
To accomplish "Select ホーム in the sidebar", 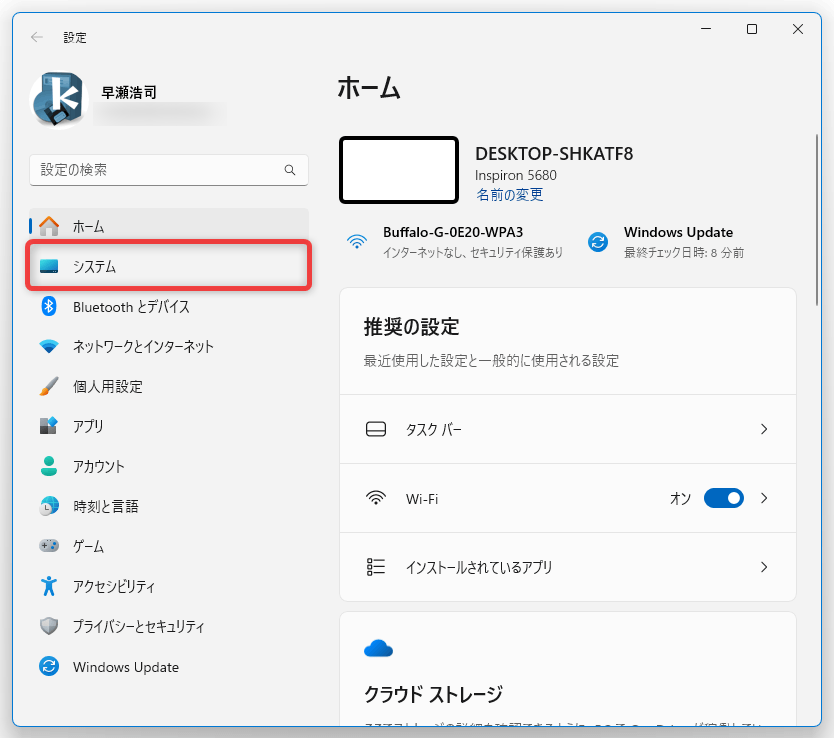I will click(169, 226).
